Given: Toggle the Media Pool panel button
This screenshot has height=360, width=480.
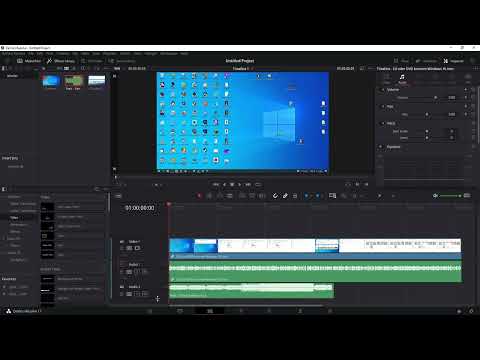Looking at the screenshot, I should [x=29, y=61].
